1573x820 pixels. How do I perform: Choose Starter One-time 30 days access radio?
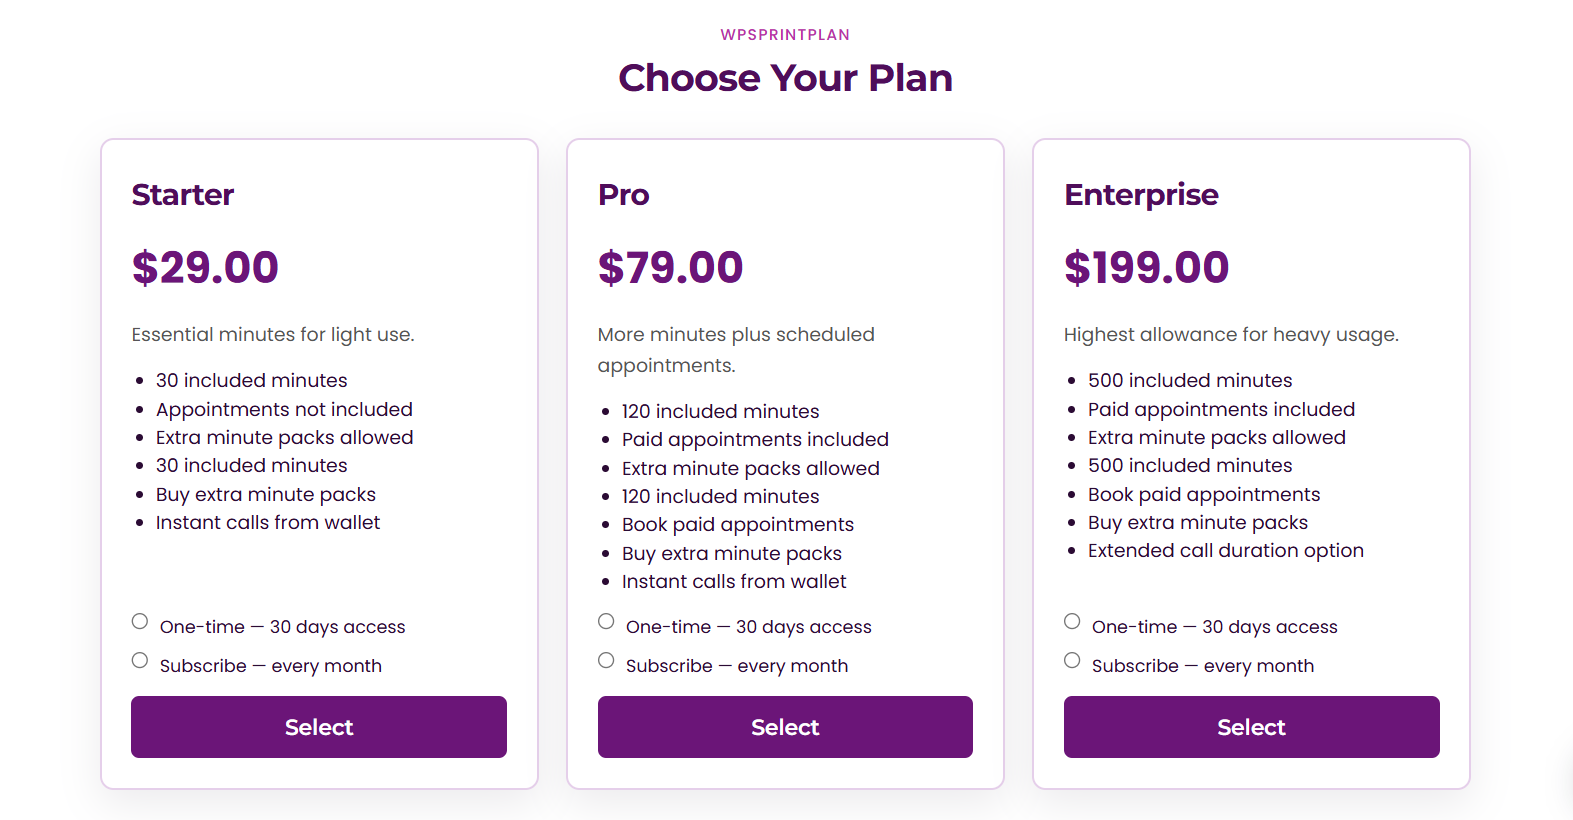click(x=140, y=622)
